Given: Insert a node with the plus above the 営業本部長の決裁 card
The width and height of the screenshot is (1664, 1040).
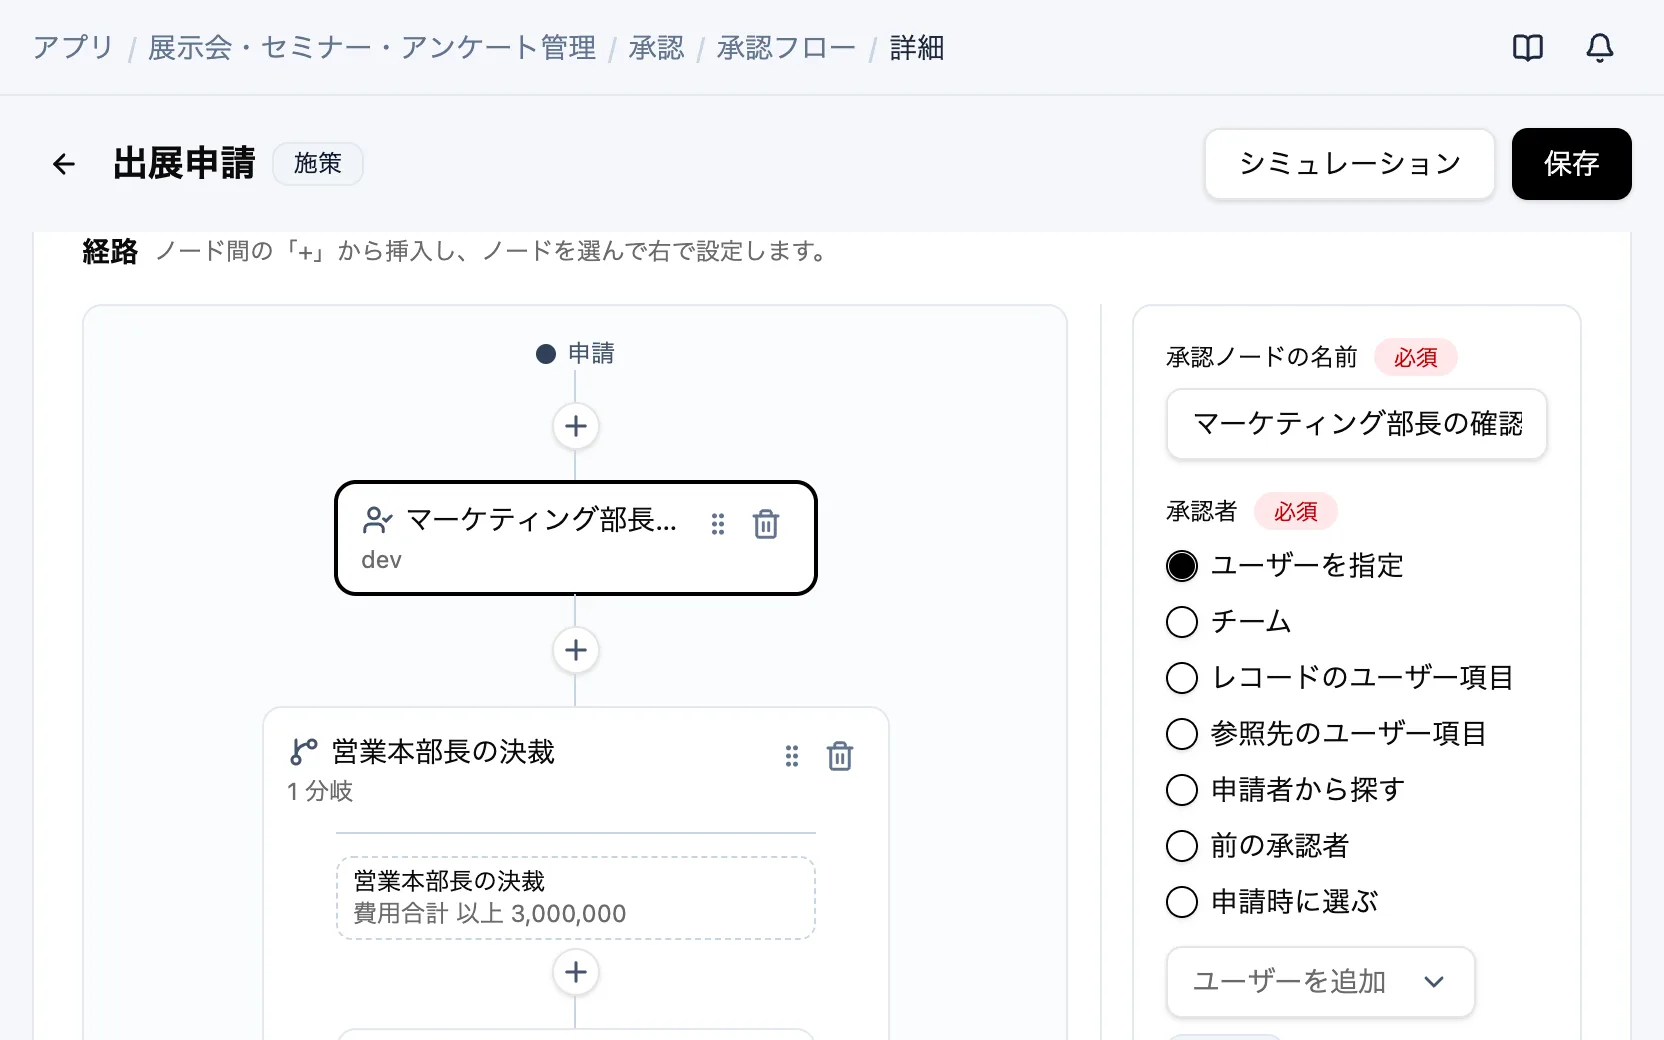Looking at the screenshot, I should (576, 650).
